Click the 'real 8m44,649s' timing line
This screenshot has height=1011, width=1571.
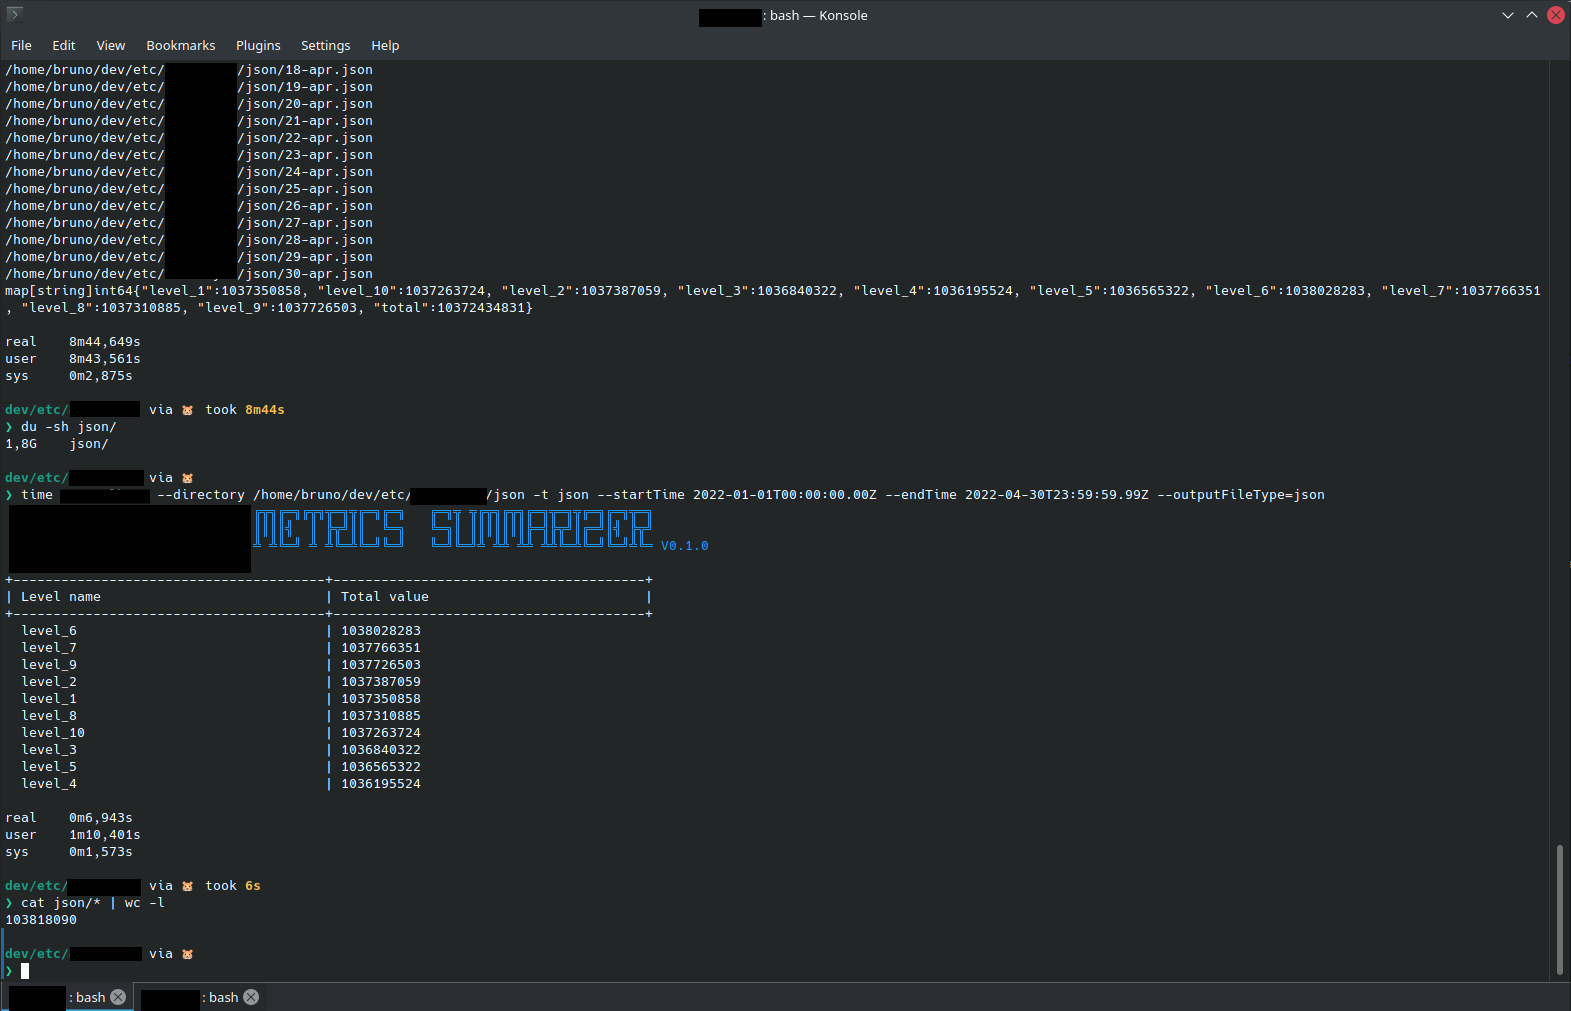(x=73, y=342)
